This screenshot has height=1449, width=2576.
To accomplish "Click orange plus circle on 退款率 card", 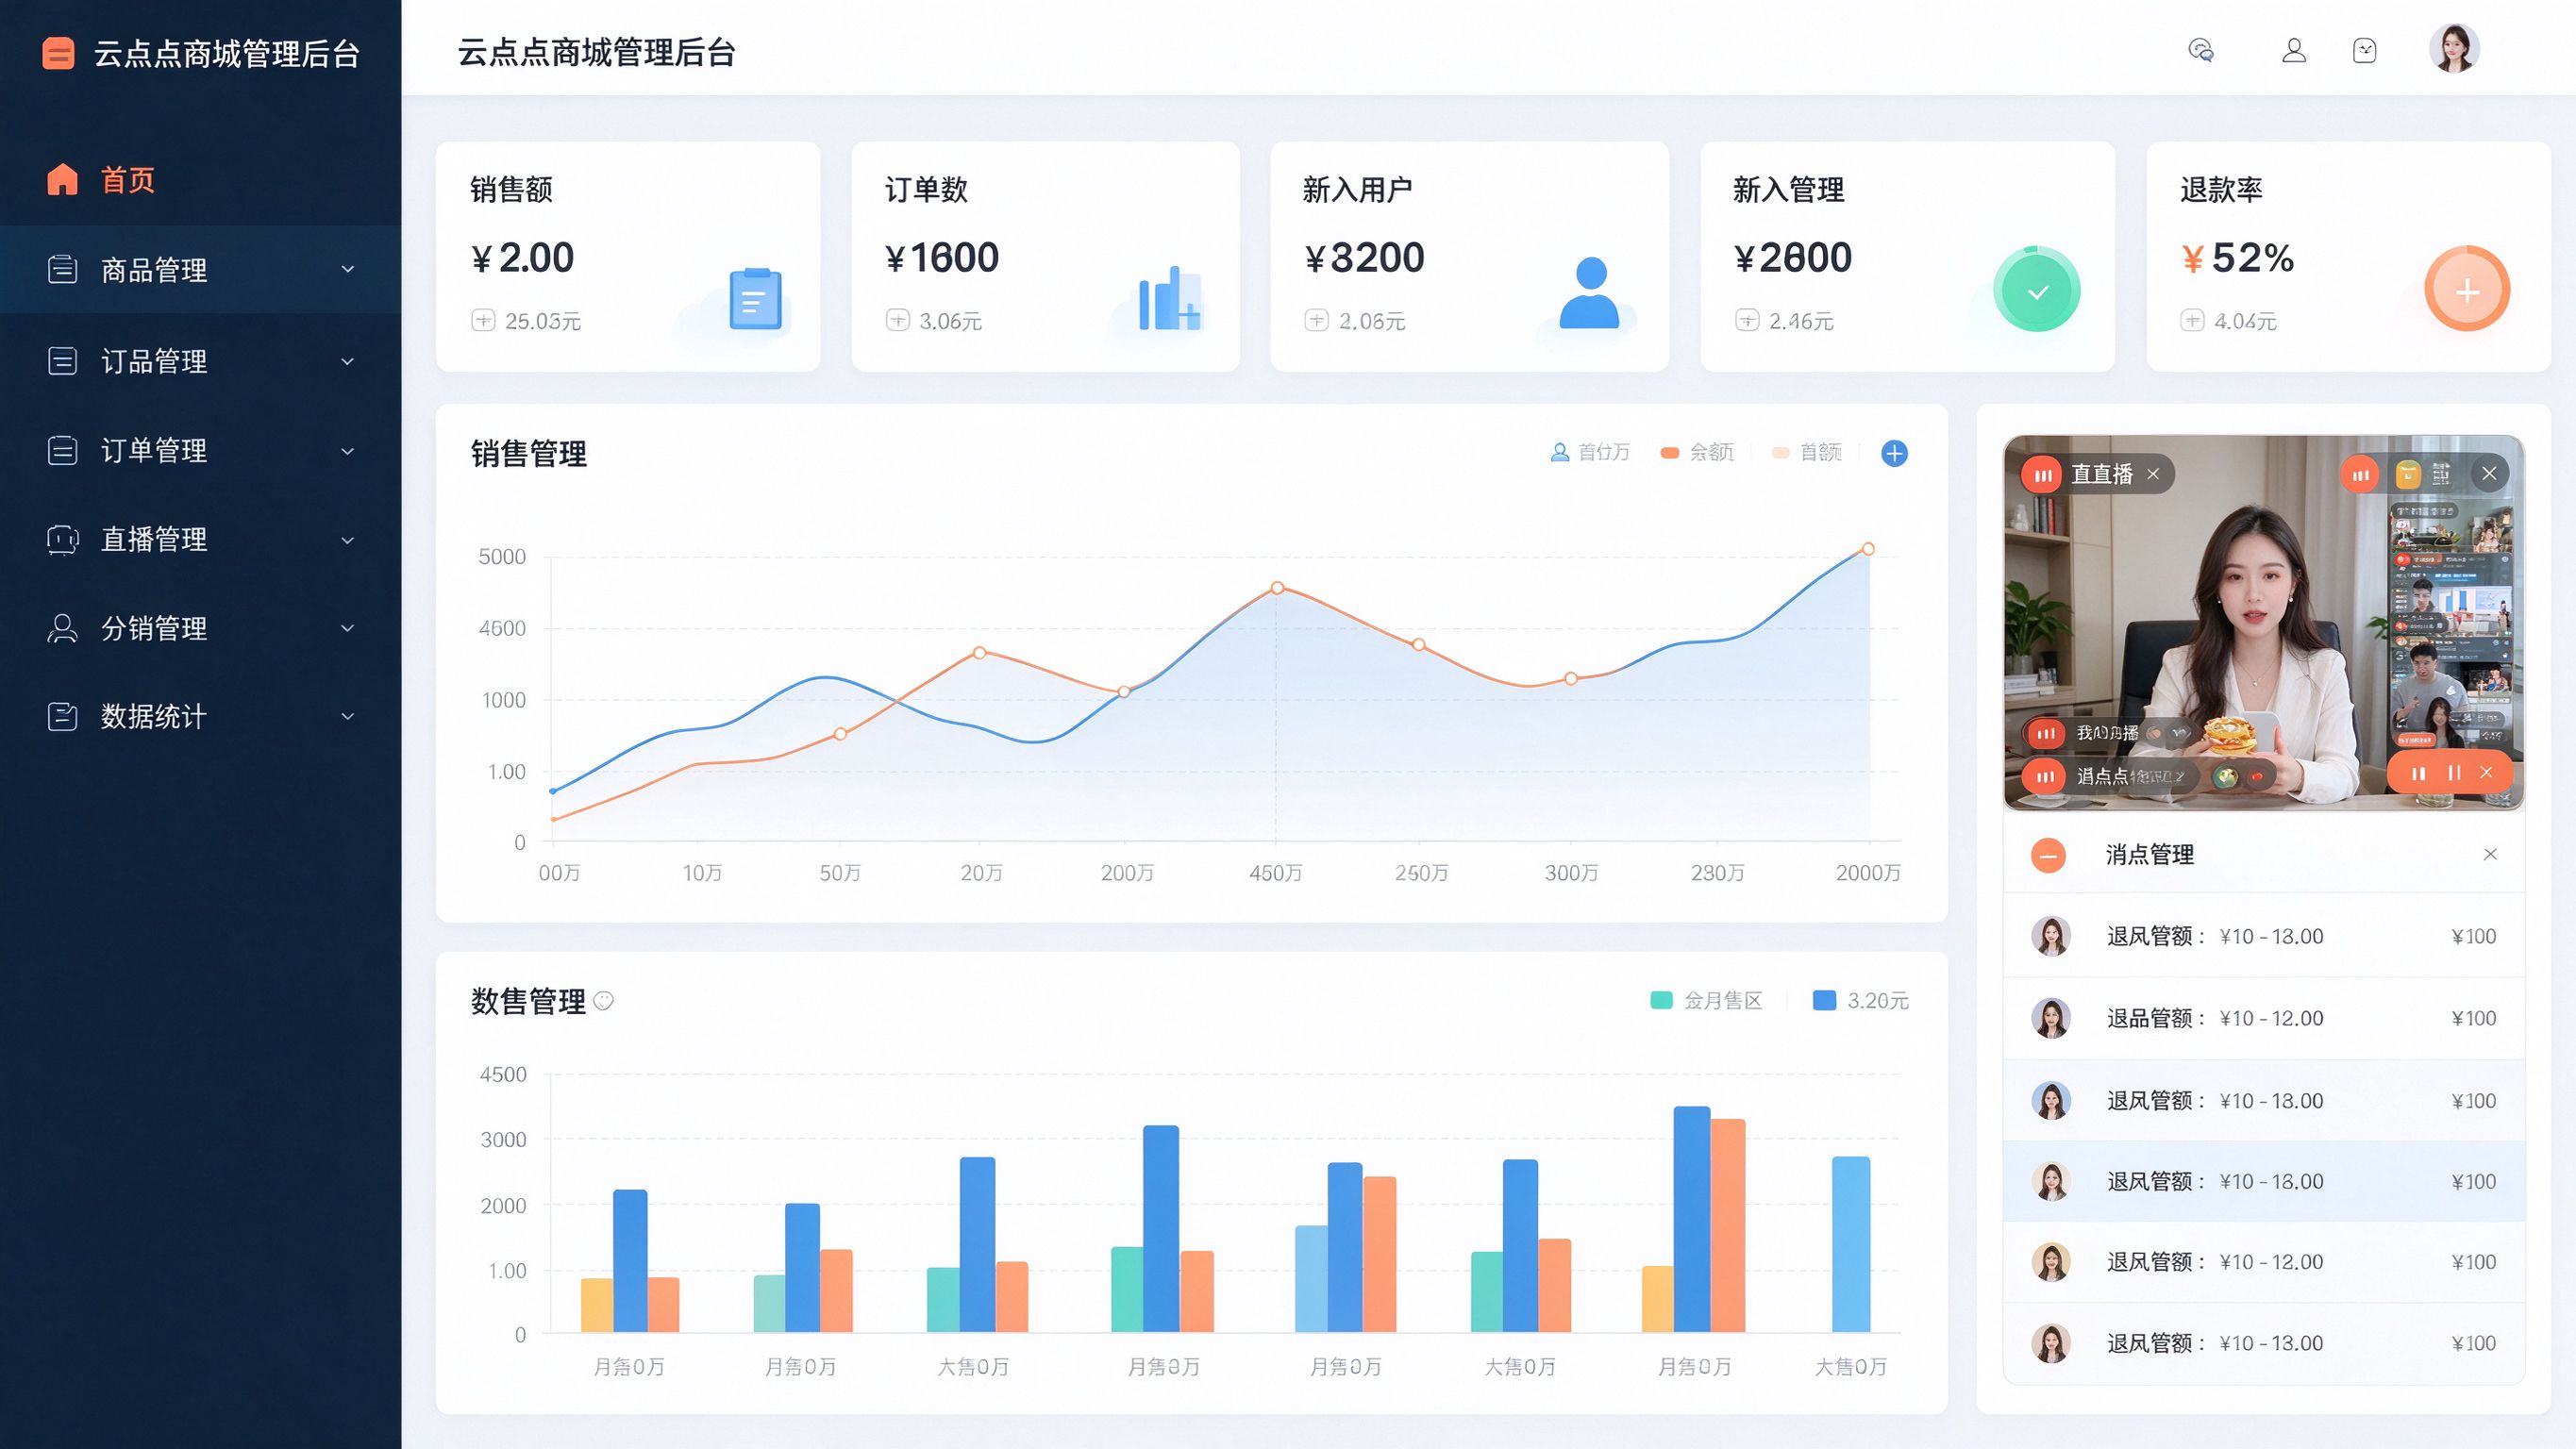I will click(2467, 289).
